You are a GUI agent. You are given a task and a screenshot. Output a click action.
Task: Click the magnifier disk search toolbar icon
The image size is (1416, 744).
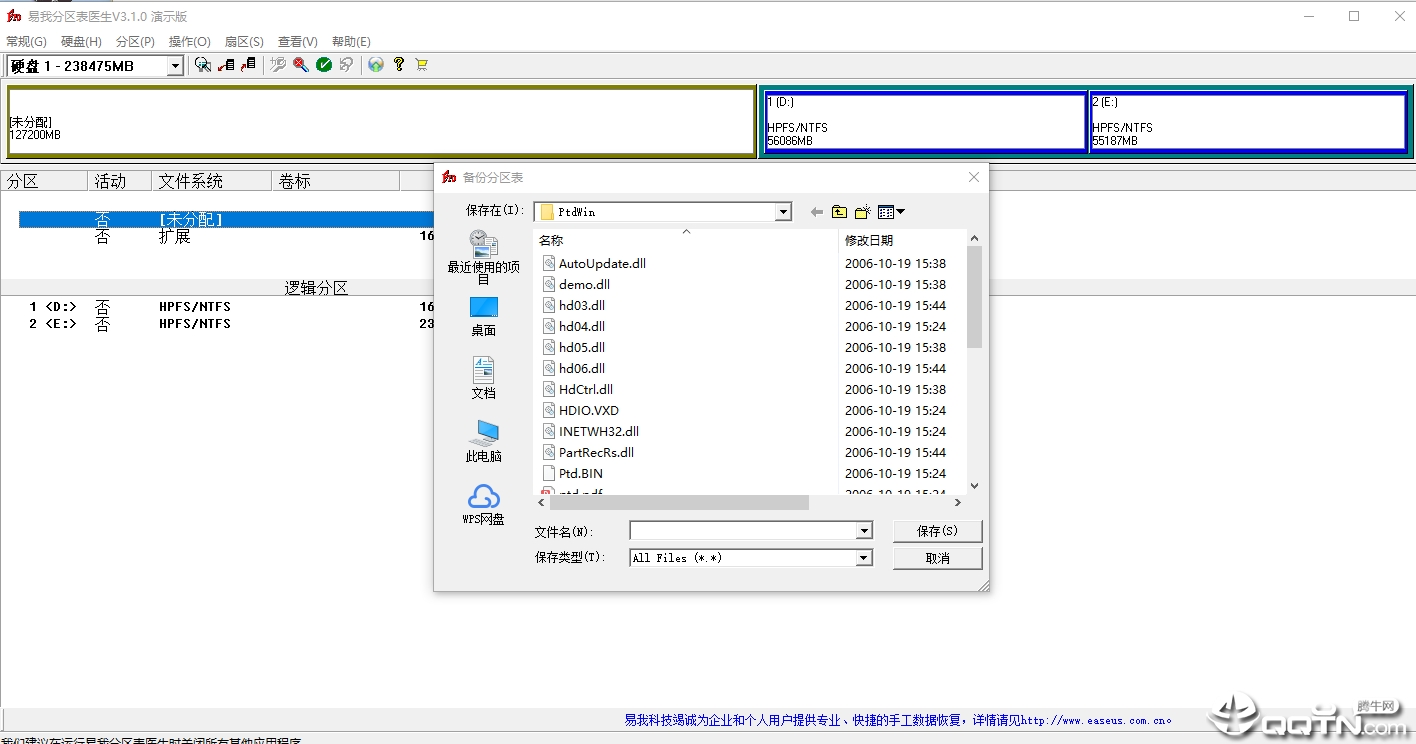(x=203, y=65)
